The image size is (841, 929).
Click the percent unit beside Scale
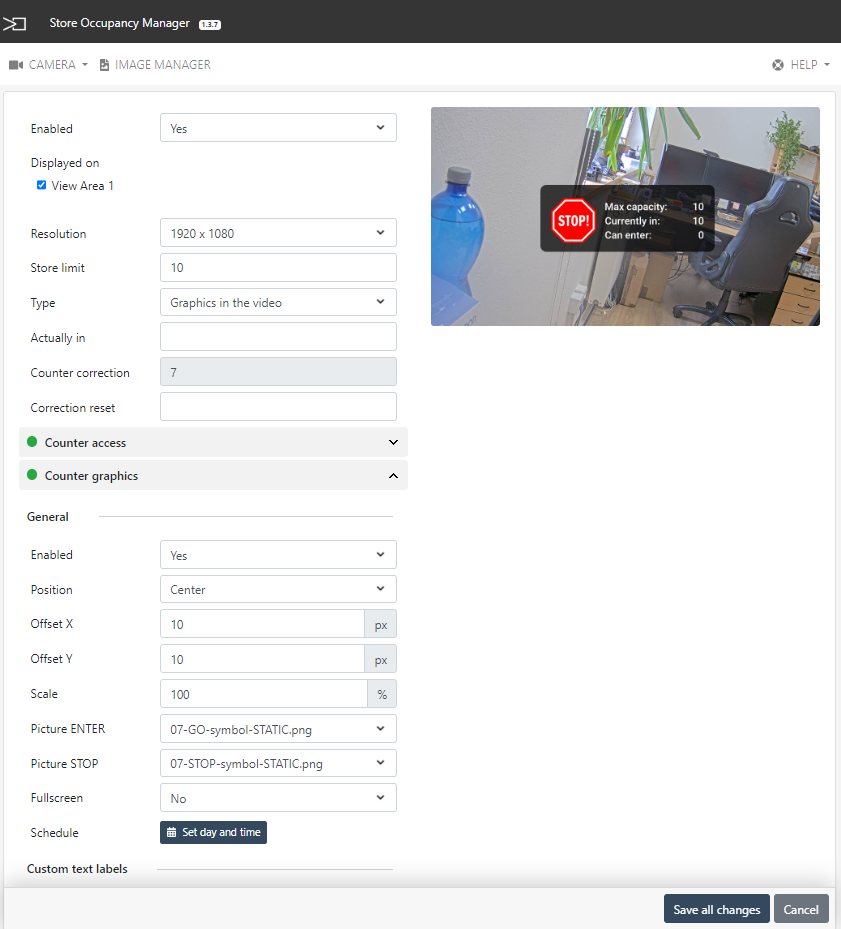pyautogui.click(x=382, y=694)
